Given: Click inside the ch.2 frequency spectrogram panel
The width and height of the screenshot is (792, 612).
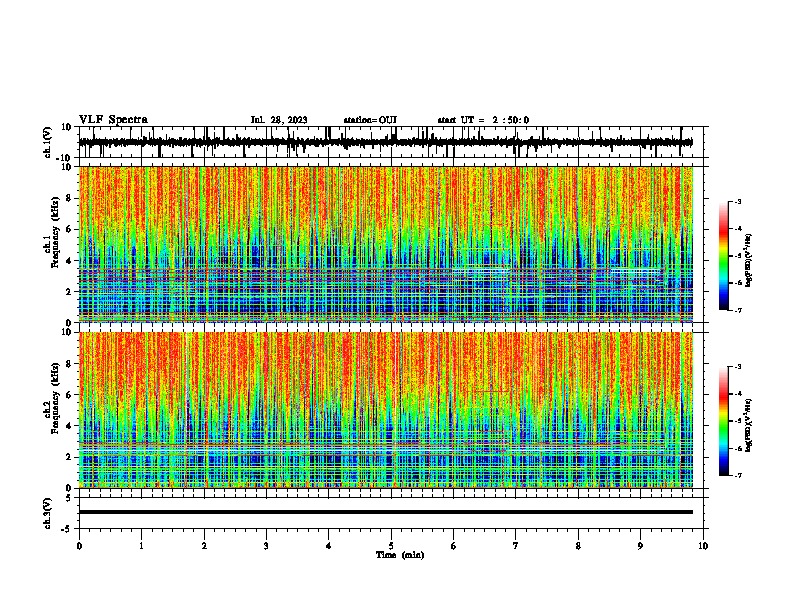Looking at the screenshot, I should click(386, 410).
